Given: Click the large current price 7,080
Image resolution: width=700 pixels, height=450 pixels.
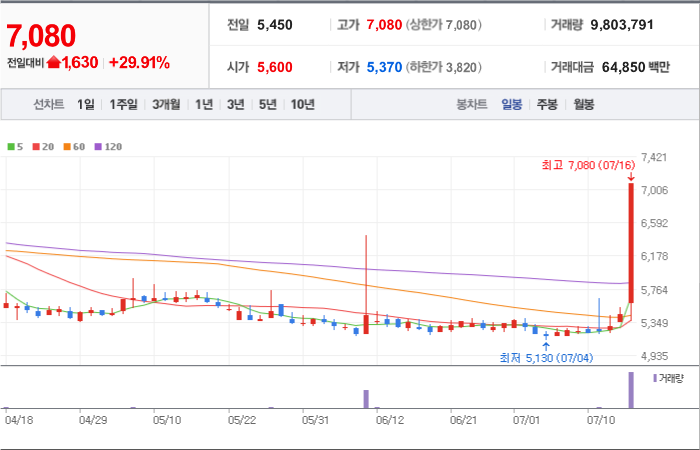Looking at the screenshot, I should (x=41, y=36).
